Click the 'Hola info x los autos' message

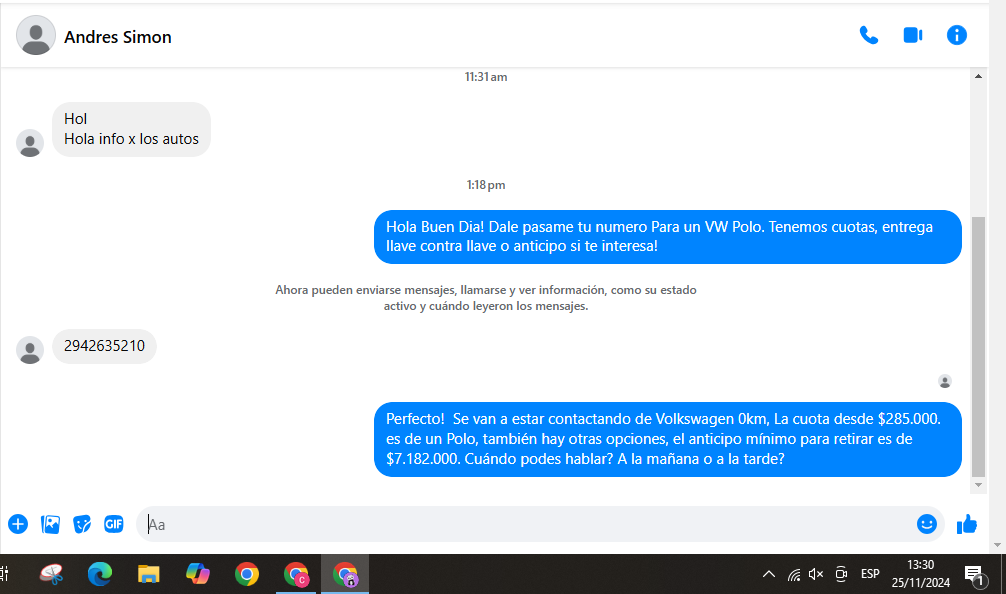pyautogui.click(x=132, y=130)
